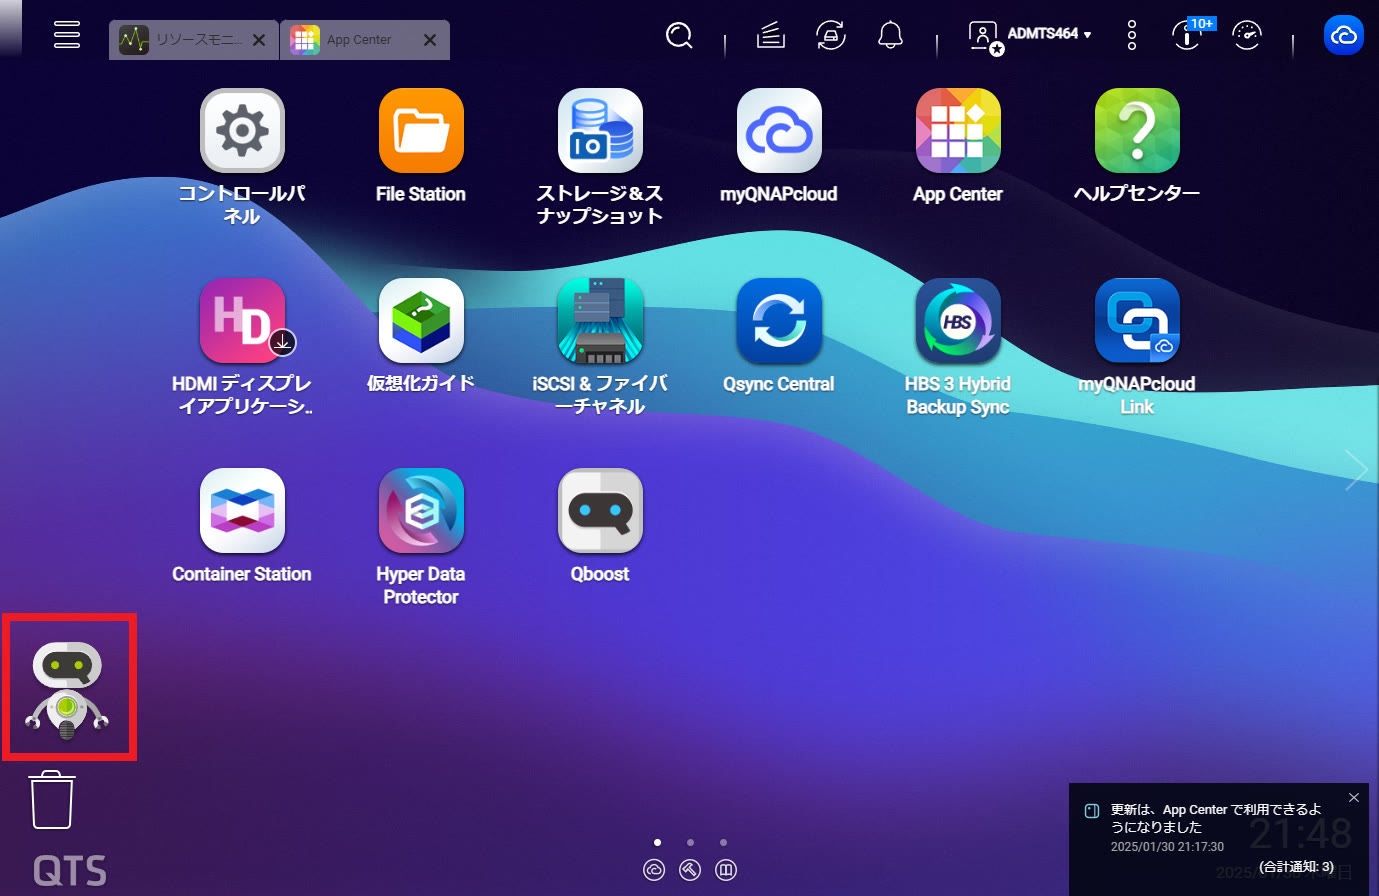Open the dashboard gauge icon

click(x=1247, y=36)
